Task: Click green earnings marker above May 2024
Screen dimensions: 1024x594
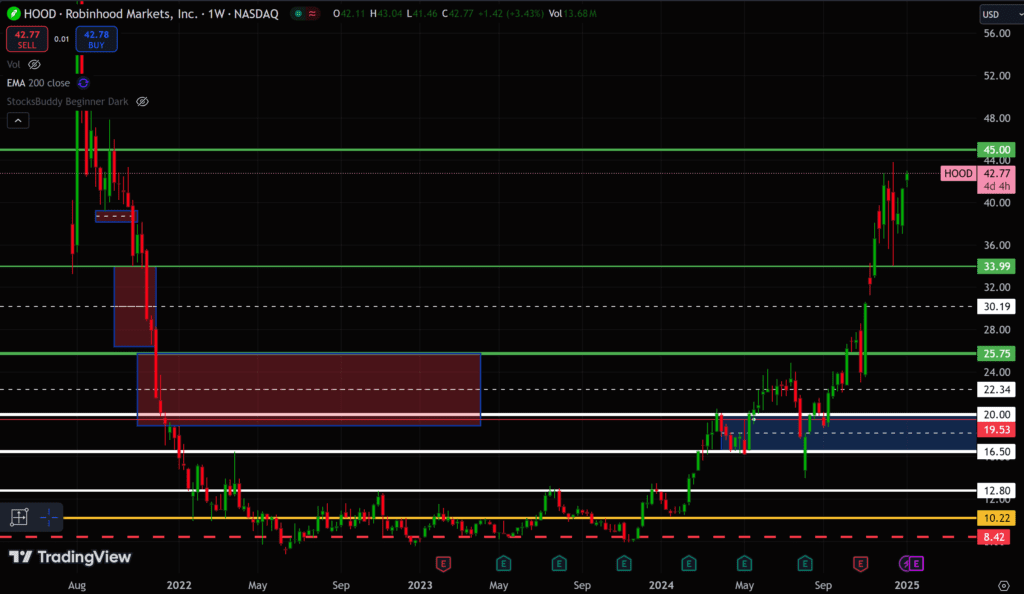Action: (744, 563)
